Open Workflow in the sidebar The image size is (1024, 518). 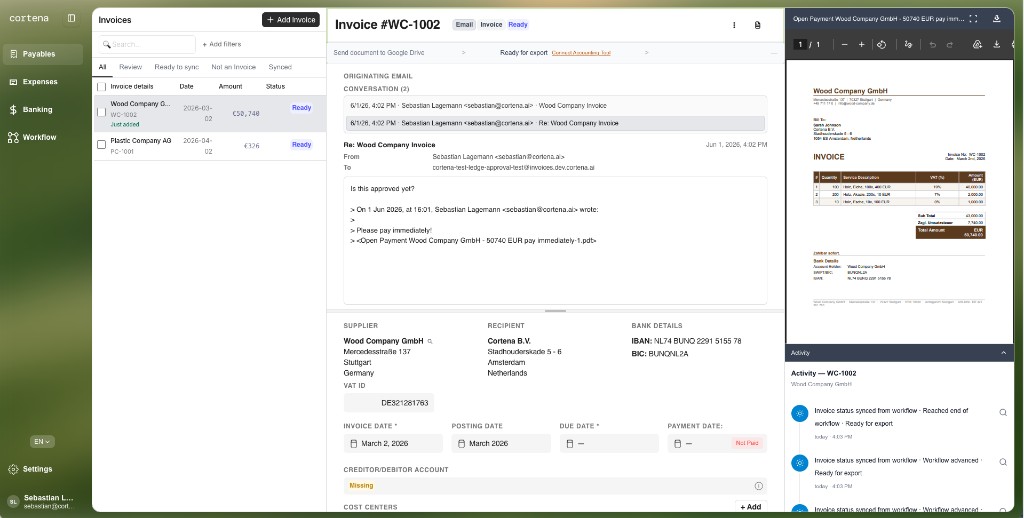point(42,137)
